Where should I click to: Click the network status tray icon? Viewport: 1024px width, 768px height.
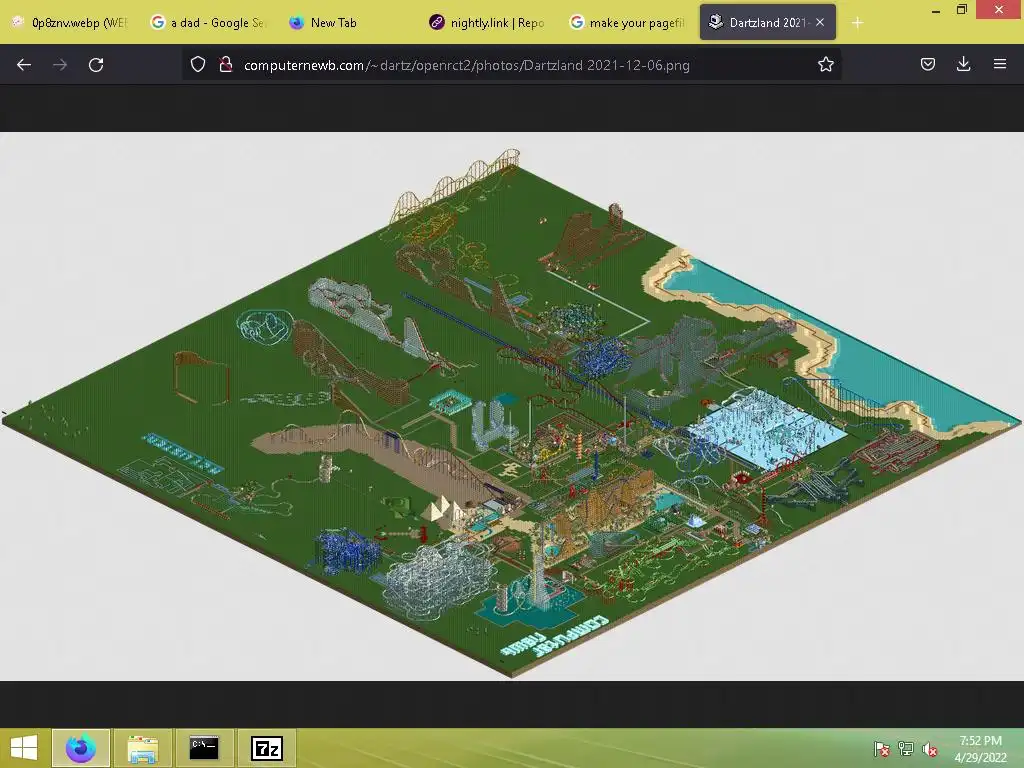pyautogui.click(x=906, y=749)
